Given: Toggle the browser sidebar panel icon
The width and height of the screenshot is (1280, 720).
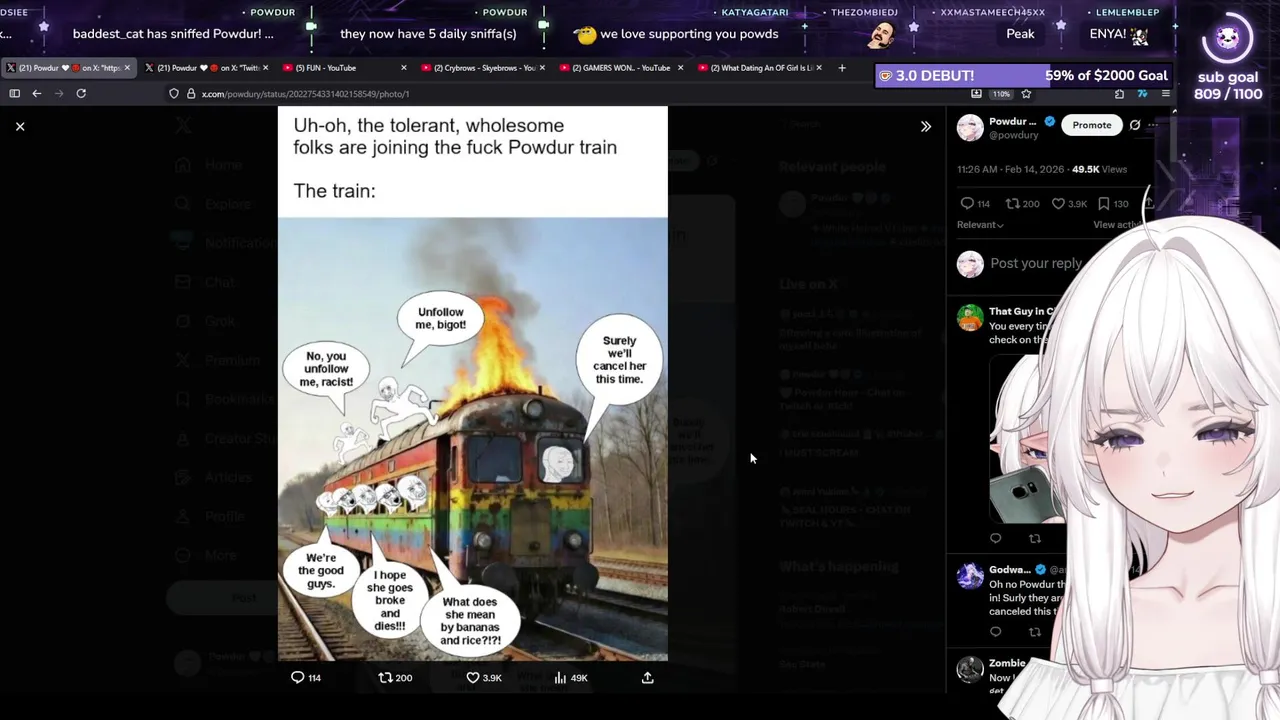Looking at the screenshot, I should tap(15, 93).
